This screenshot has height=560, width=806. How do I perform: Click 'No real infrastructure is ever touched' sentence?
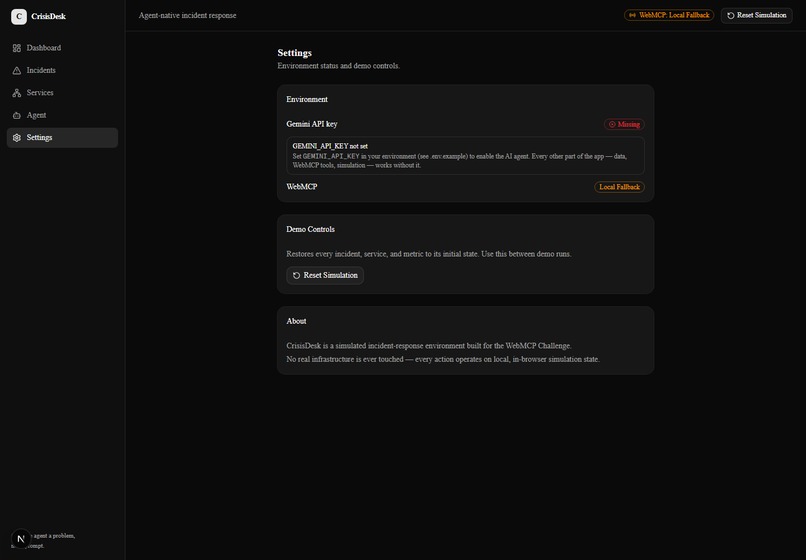pyautogui.click(x=443, y=359)
